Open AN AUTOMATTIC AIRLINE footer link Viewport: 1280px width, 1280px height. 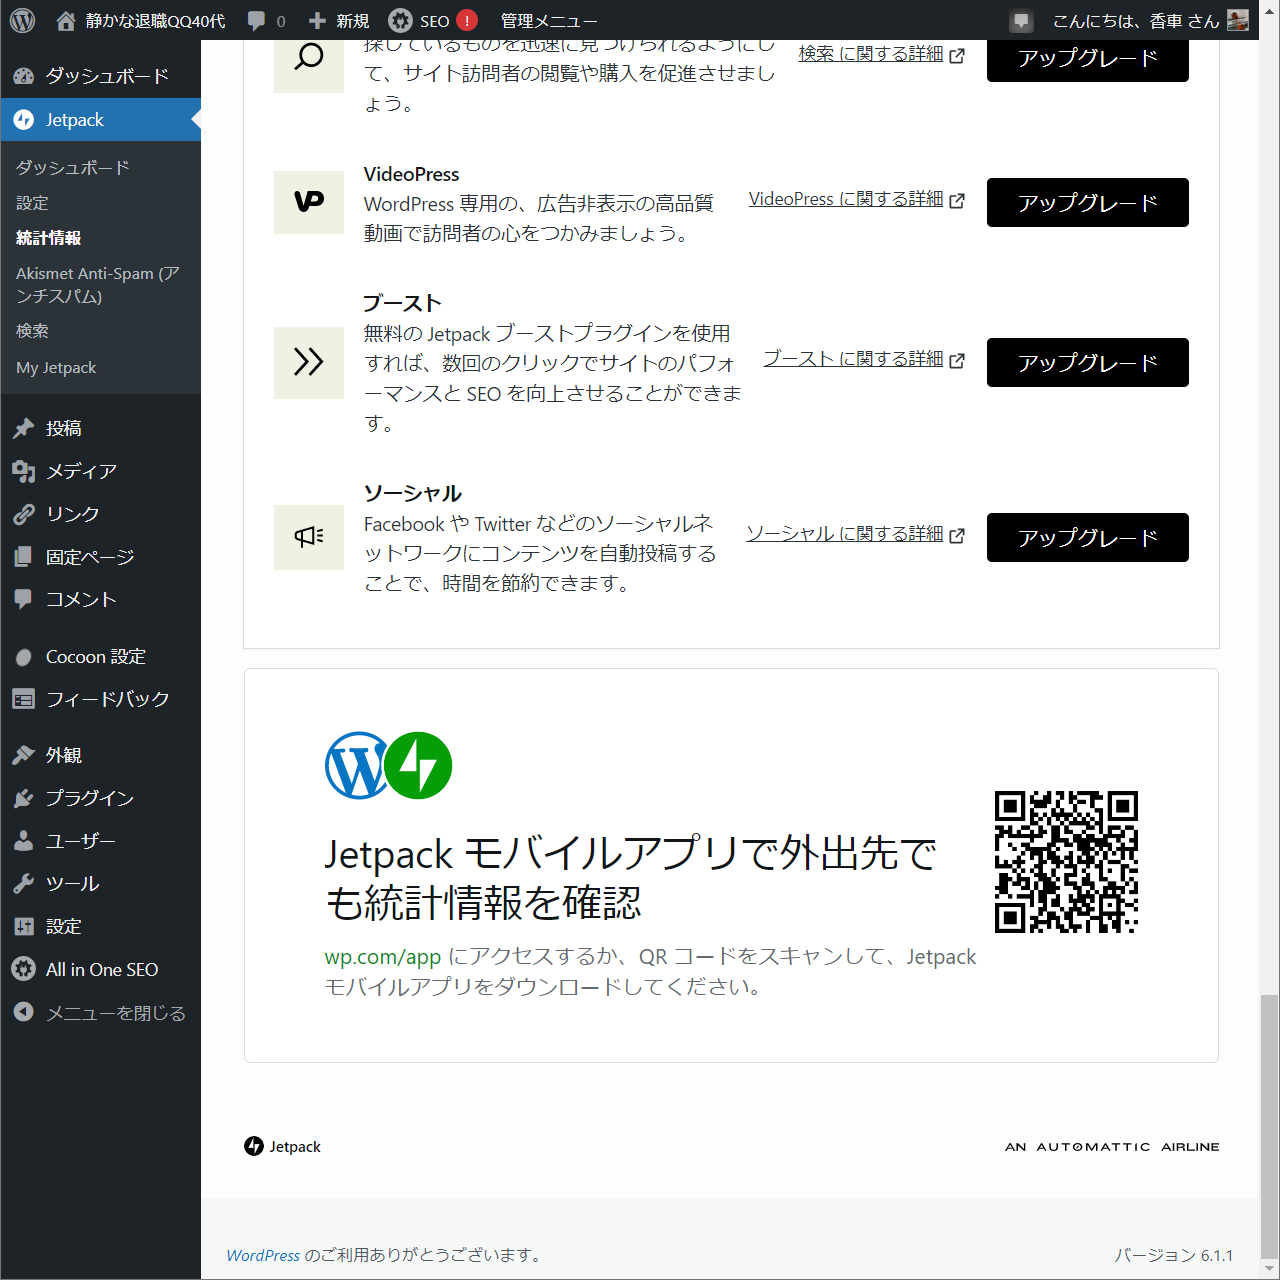[1112, 1147]
